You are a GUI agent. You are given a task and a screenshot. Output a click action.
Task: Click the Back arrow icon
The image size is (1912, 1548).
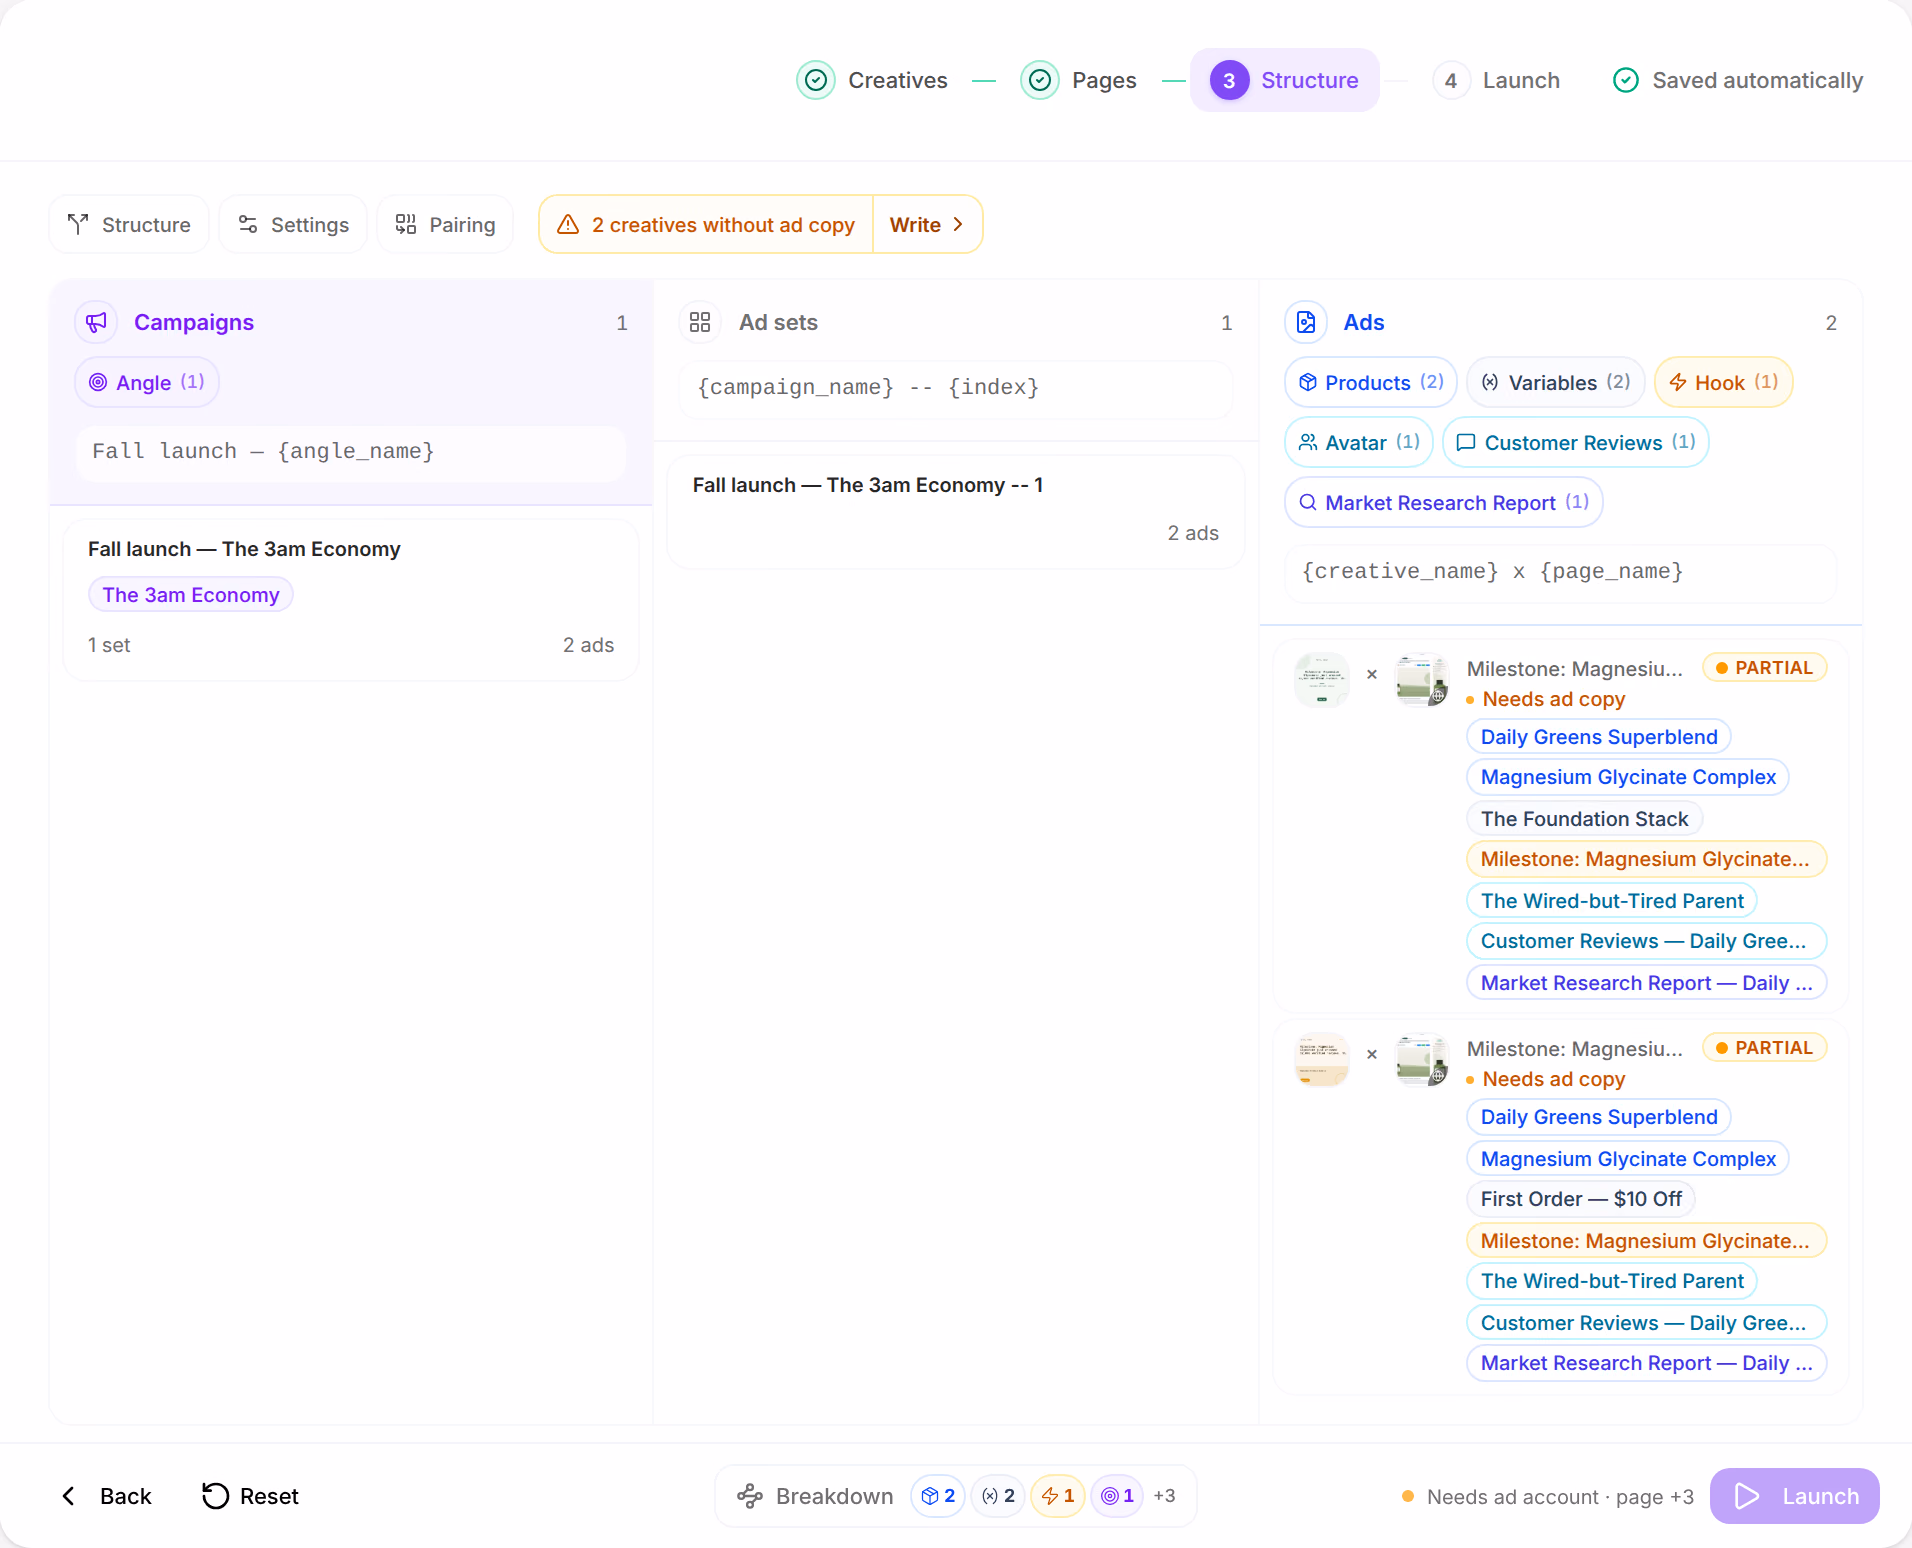[x=69, y=1496]
